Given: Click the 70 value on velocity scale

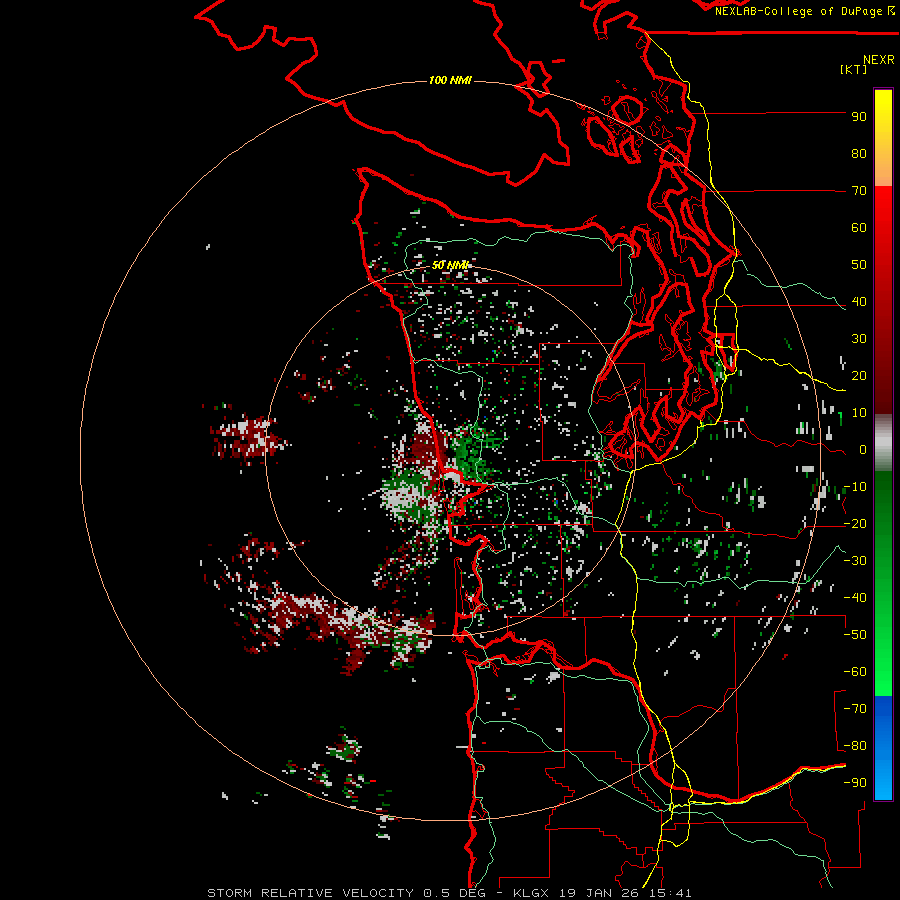Looking at the screenshot, I should (x=859, y=191).
